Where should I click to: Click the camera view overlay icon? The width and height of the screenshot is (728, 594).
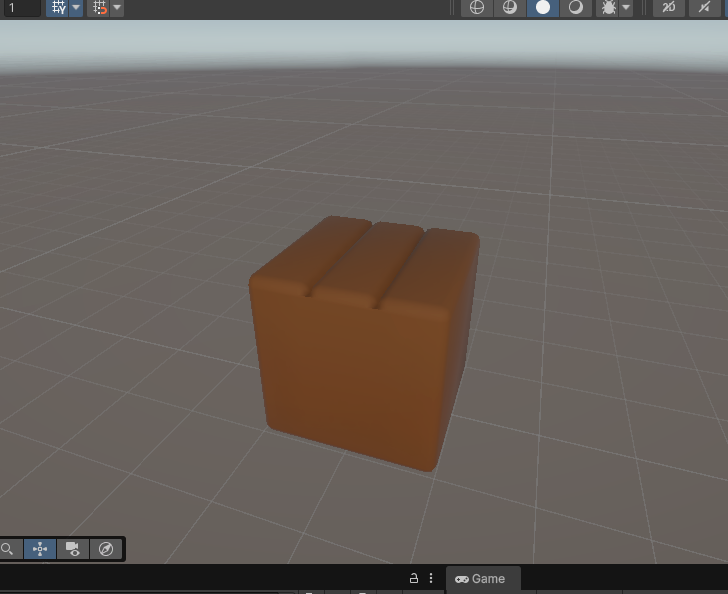tap(73, 549)
